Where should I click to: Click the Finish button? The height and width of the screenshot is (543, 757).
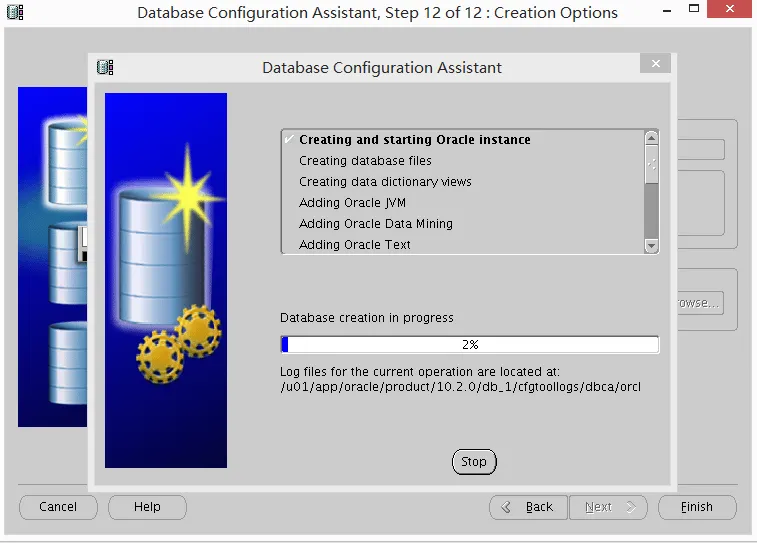pyautogui.click(x=697, y=507)
